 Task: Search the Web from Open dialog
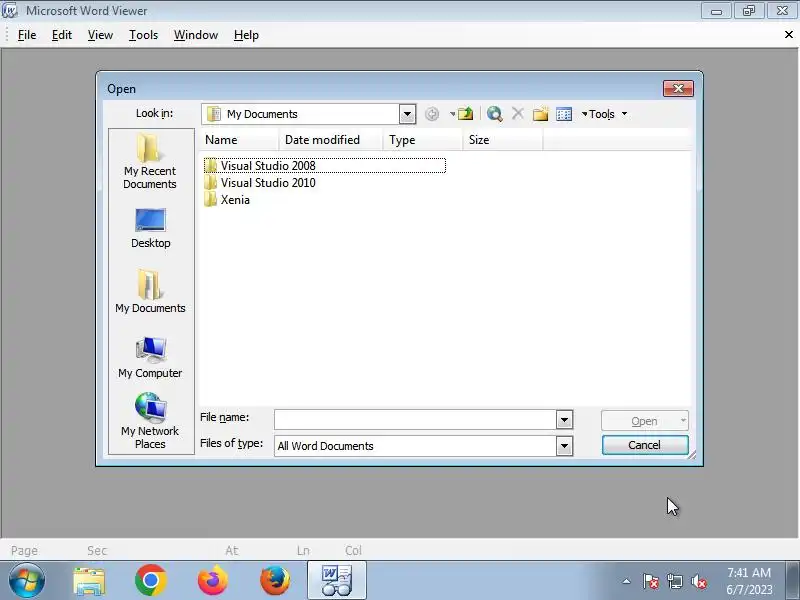click(494, 114)
